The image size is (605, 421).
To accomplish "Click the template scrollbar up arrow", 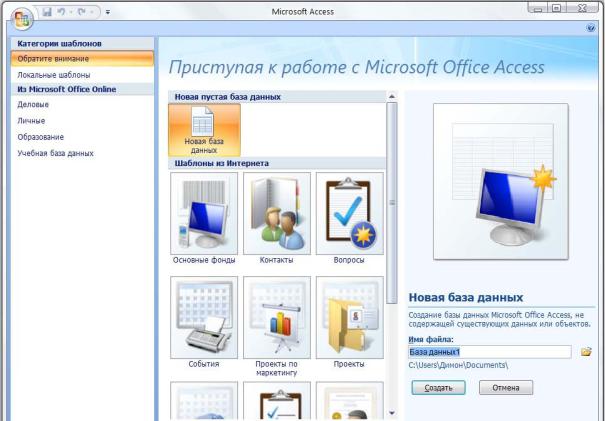I will pyautogui.click(x=392, y=96).
